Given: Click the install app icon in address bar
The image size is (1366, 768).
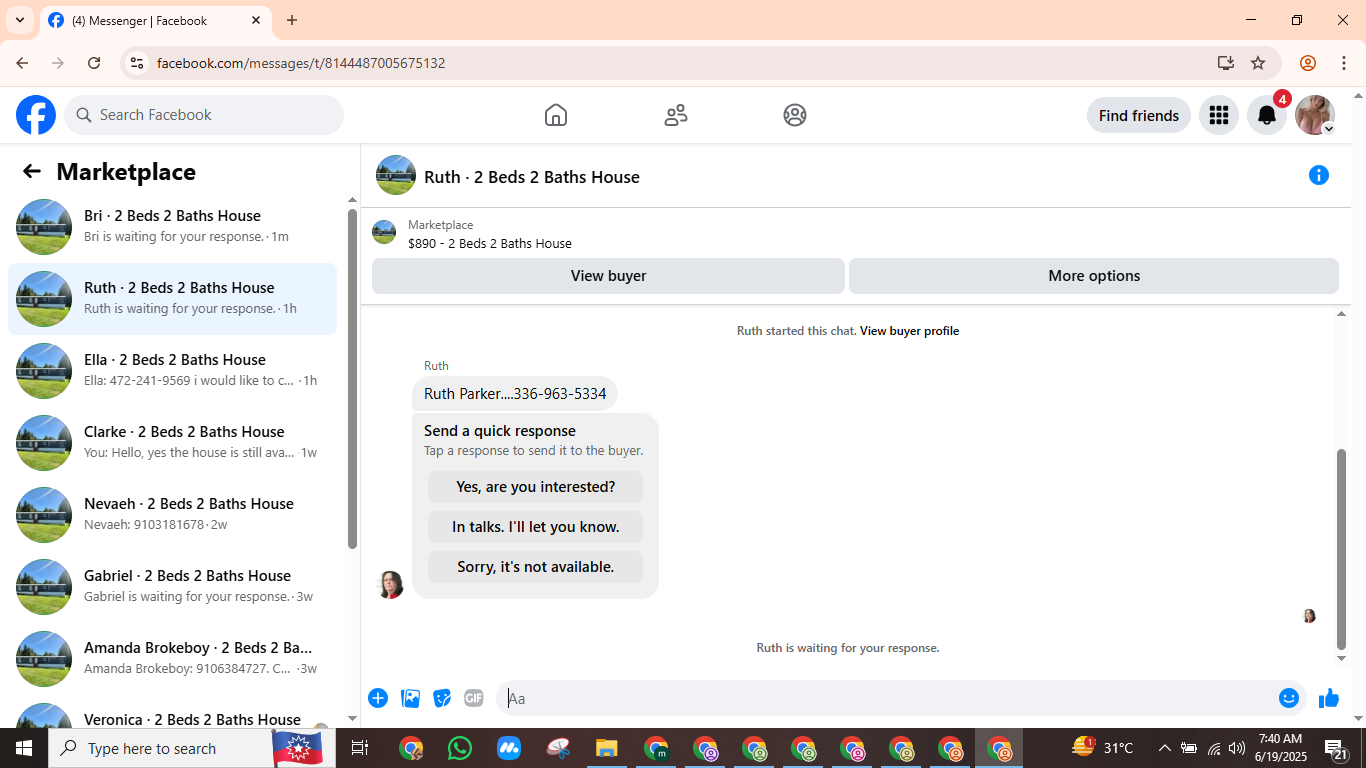Looking at the screenshot, I should (x=1226, y=63).
